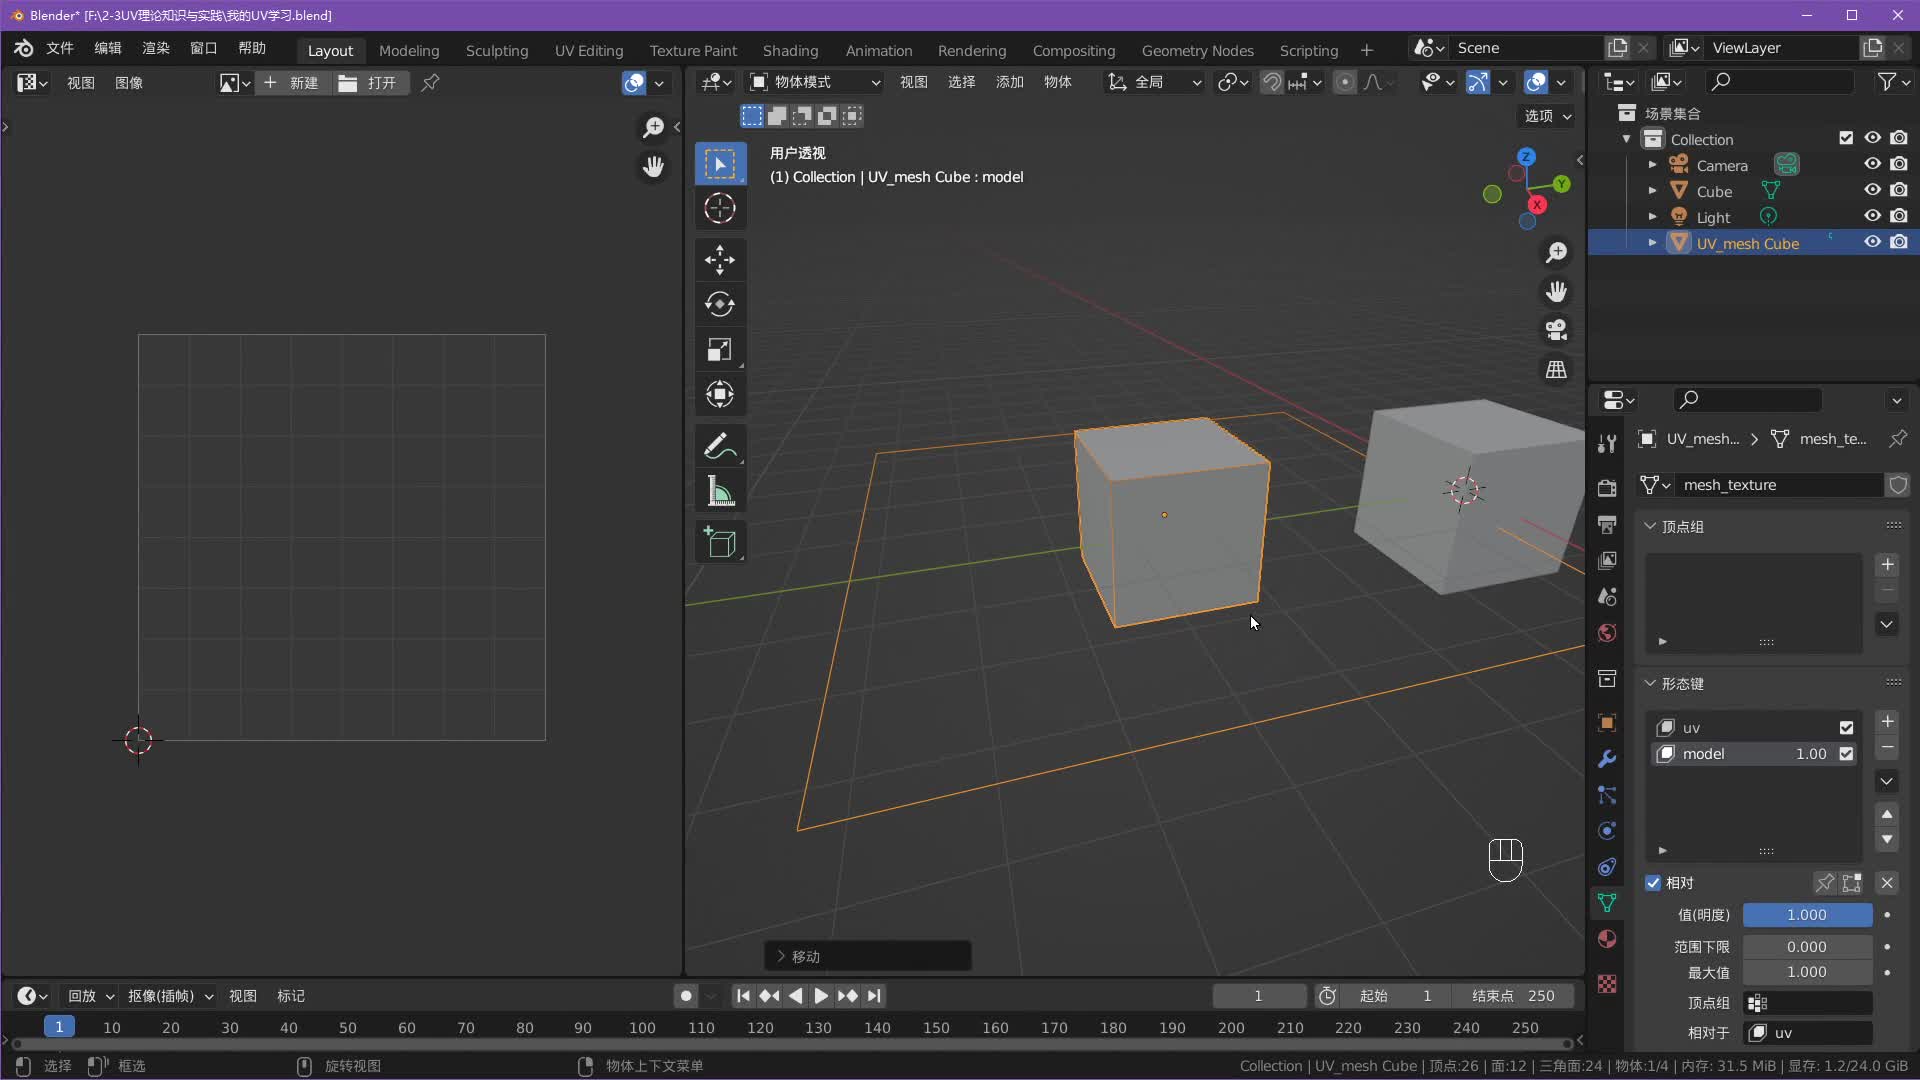1920x1080 pixels.
Task: Click the 打开 open image button
Action: pyautogui.click(x=370, y=83)
